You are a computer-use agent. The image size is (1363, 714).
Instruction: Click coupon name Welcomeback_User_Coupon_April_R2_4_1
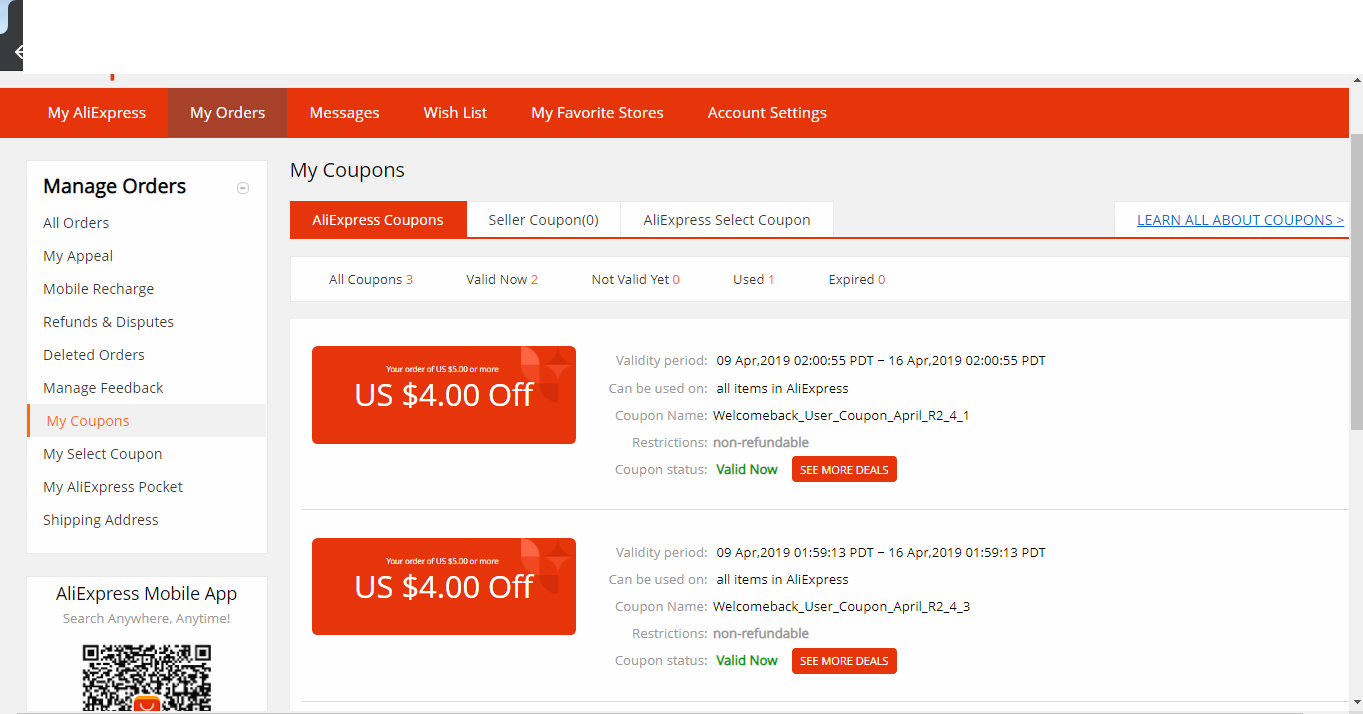(x=841, y=416)
